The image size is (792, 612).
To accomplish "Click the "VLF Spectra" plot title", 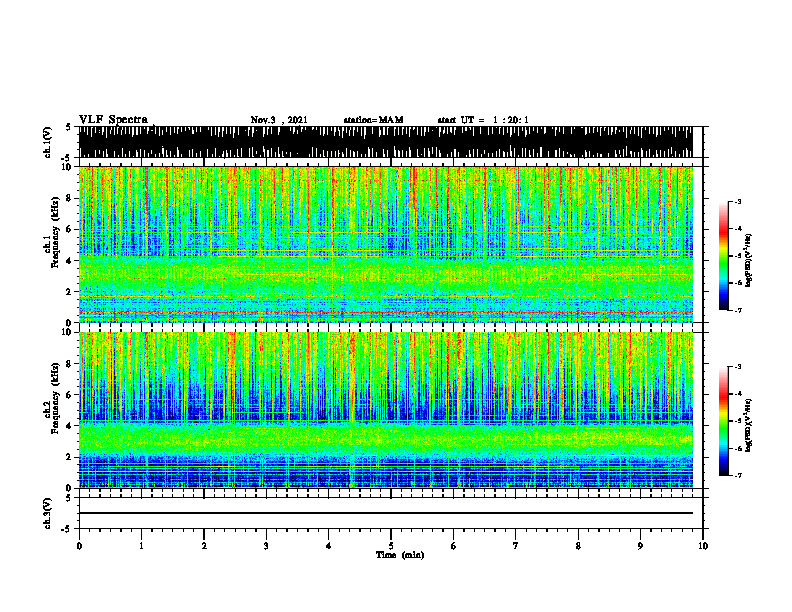I will (113, 120).
